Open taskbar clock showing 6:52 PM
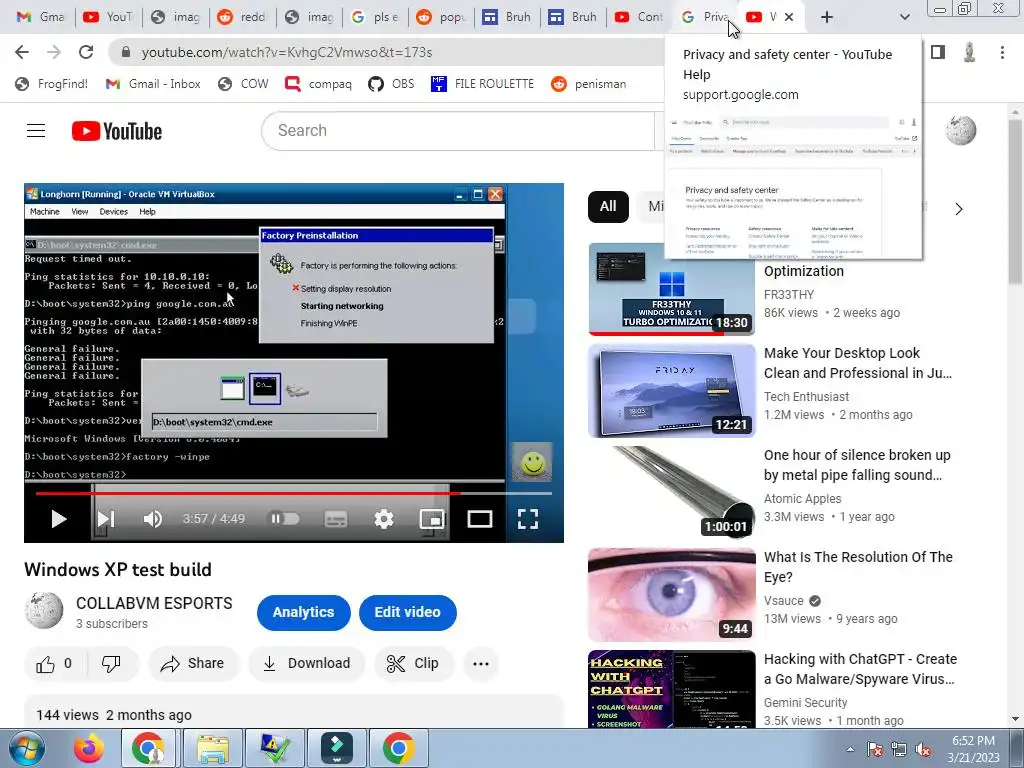This screenshot has height=768, width=1024. point(973,749)
